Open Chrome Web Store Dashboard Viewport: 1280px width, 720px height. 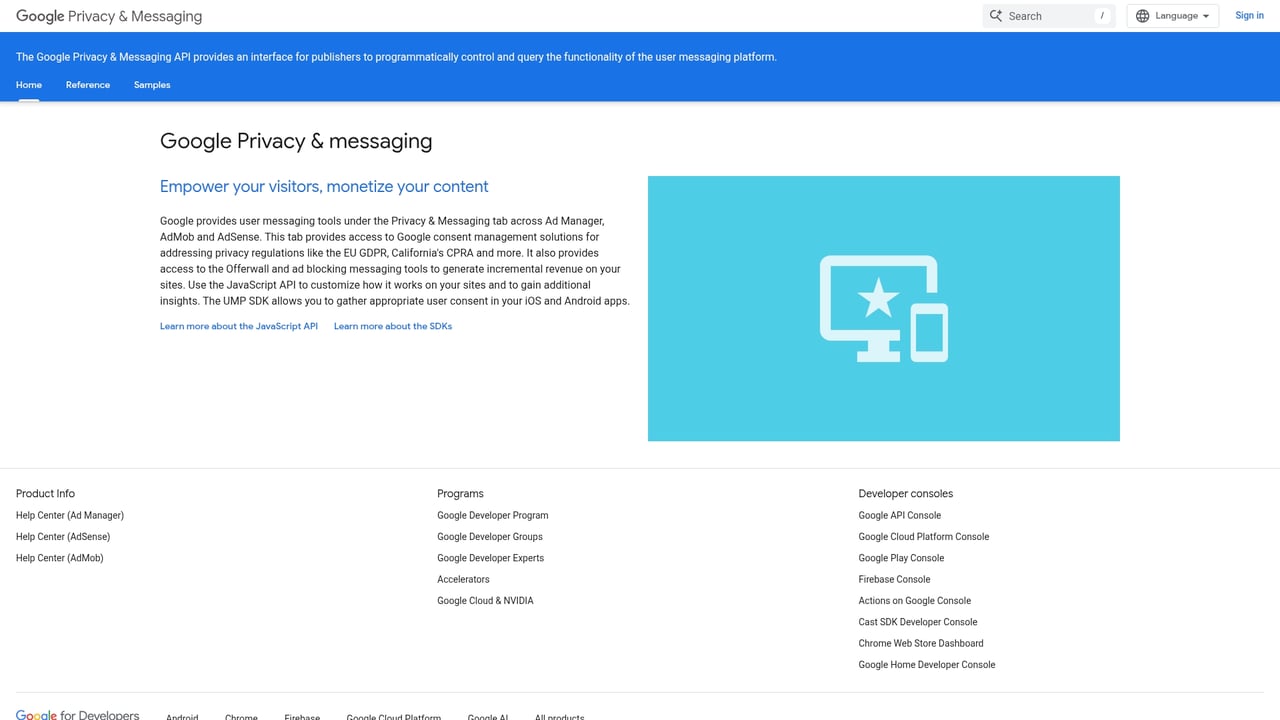[920, 643]
